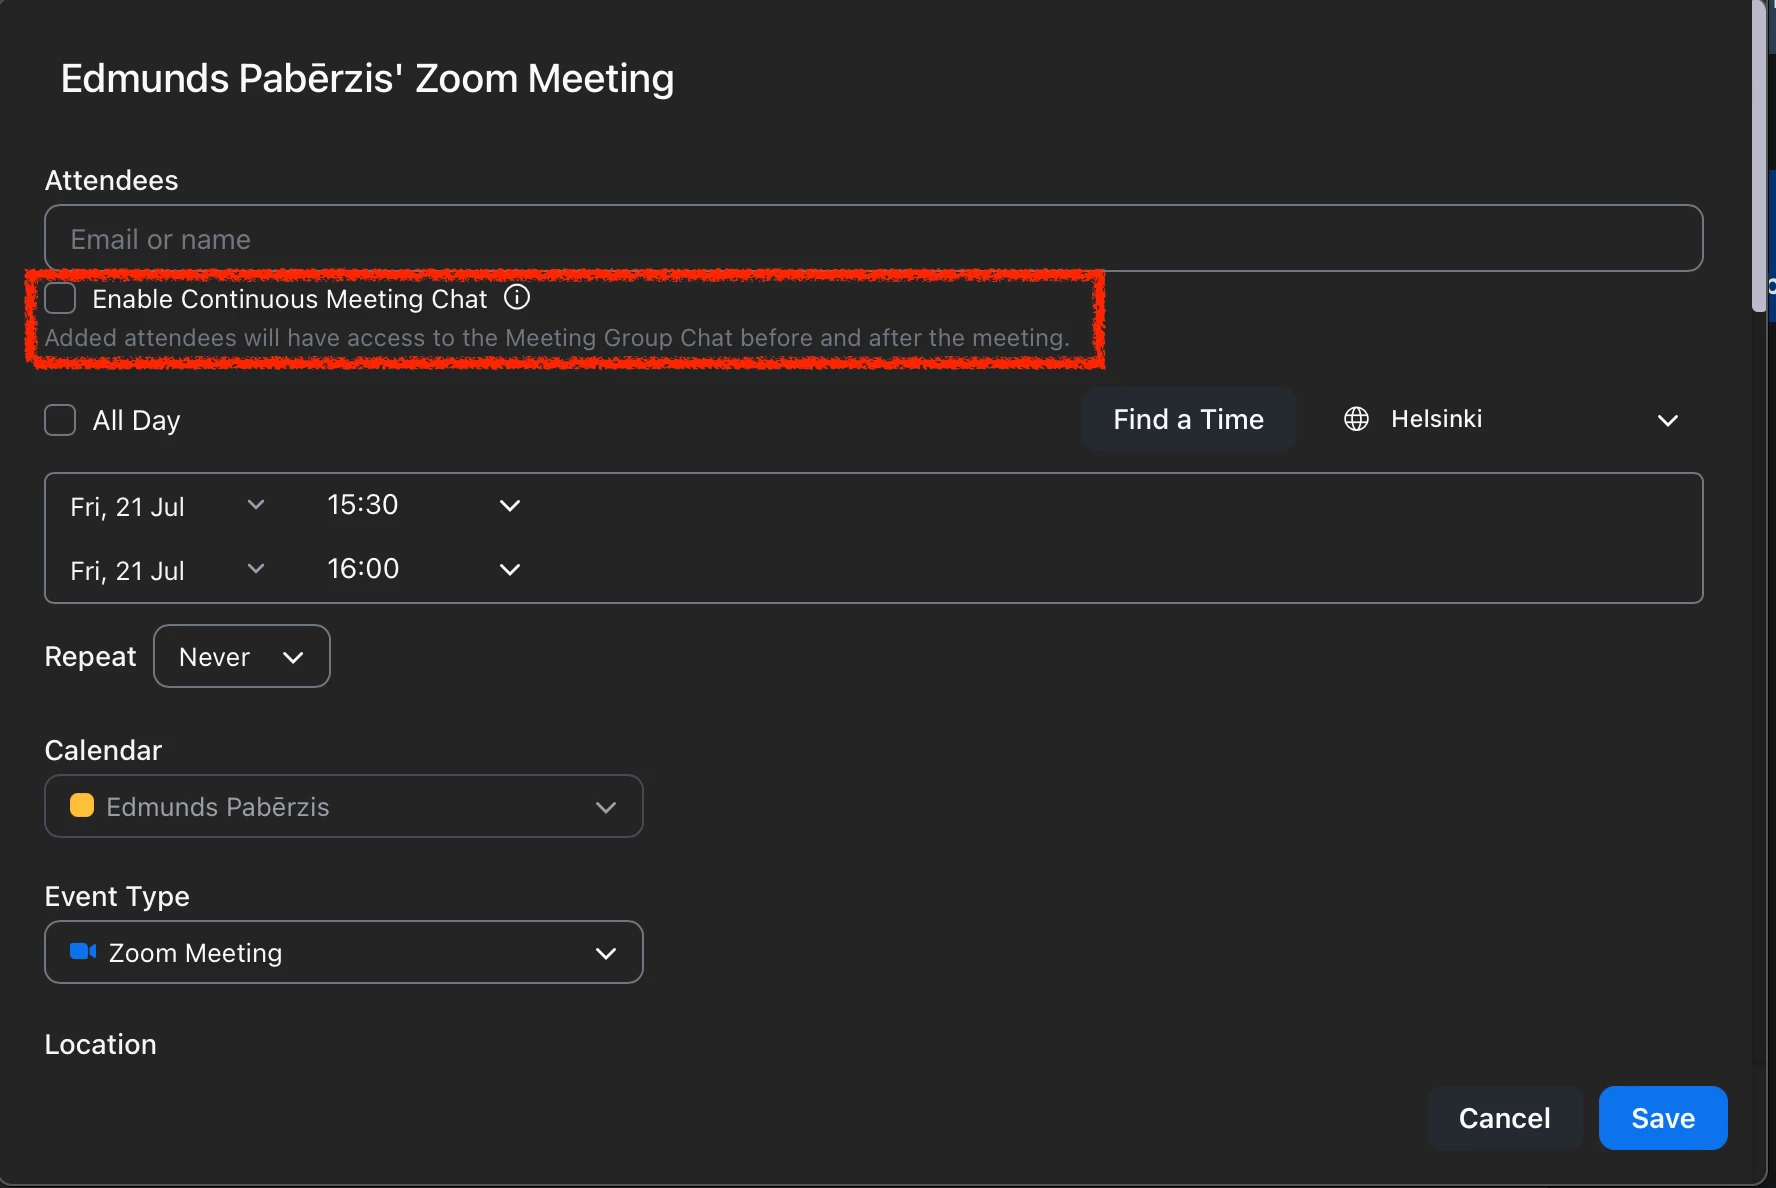
Task: Click the info icon beside Continuous Meeting Chat
Action: click(x=517, y=297)
